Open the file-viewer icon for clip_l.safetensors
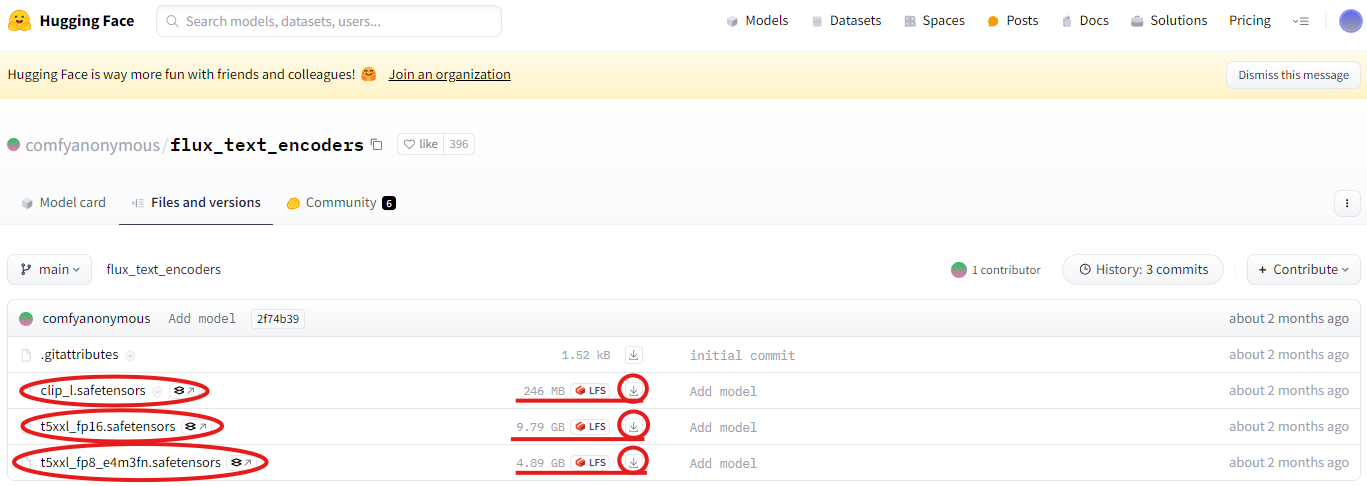Viewport: 1367px width, 486px height. coord(185,391)
